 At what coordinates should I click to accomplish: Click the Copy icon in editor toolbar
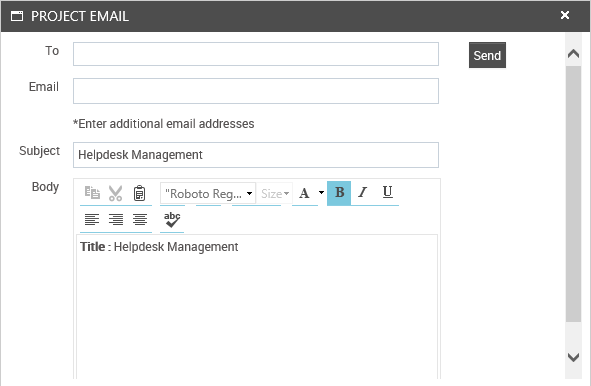pos(92,193)
